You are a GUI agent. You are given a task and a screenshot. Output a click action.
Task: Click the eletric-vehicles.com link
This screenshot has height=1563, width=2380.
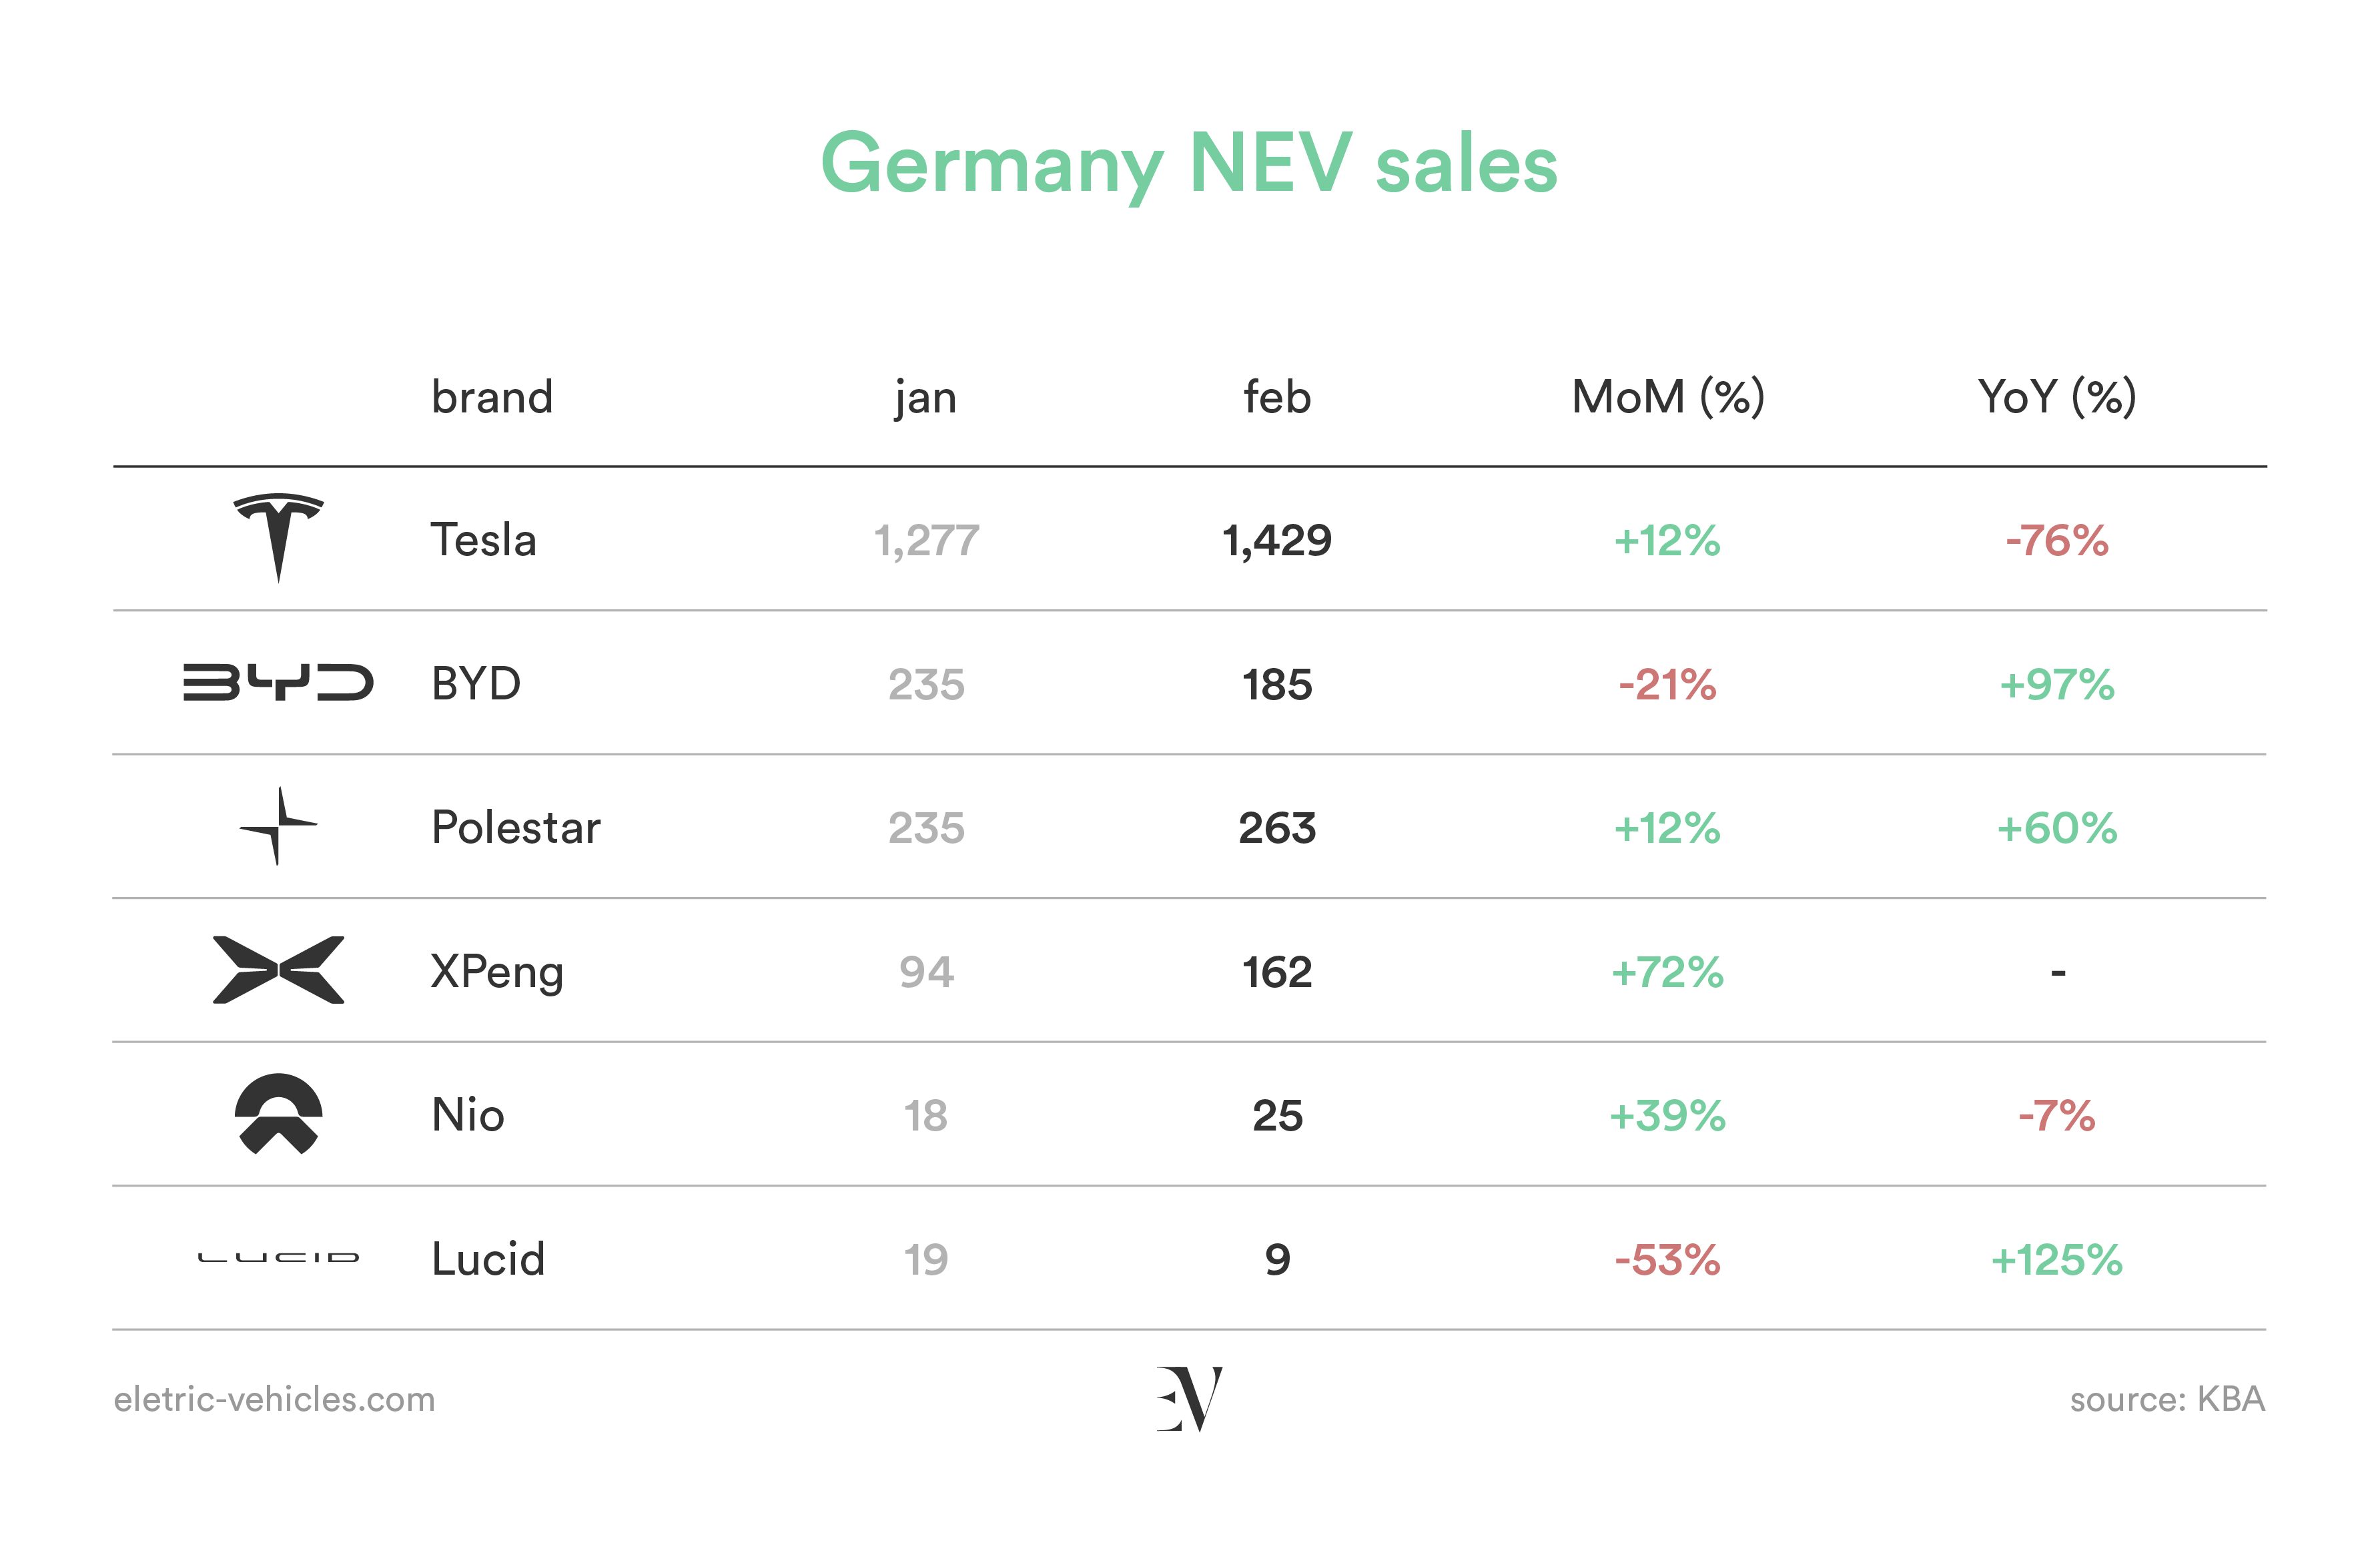coord(274,1398)
